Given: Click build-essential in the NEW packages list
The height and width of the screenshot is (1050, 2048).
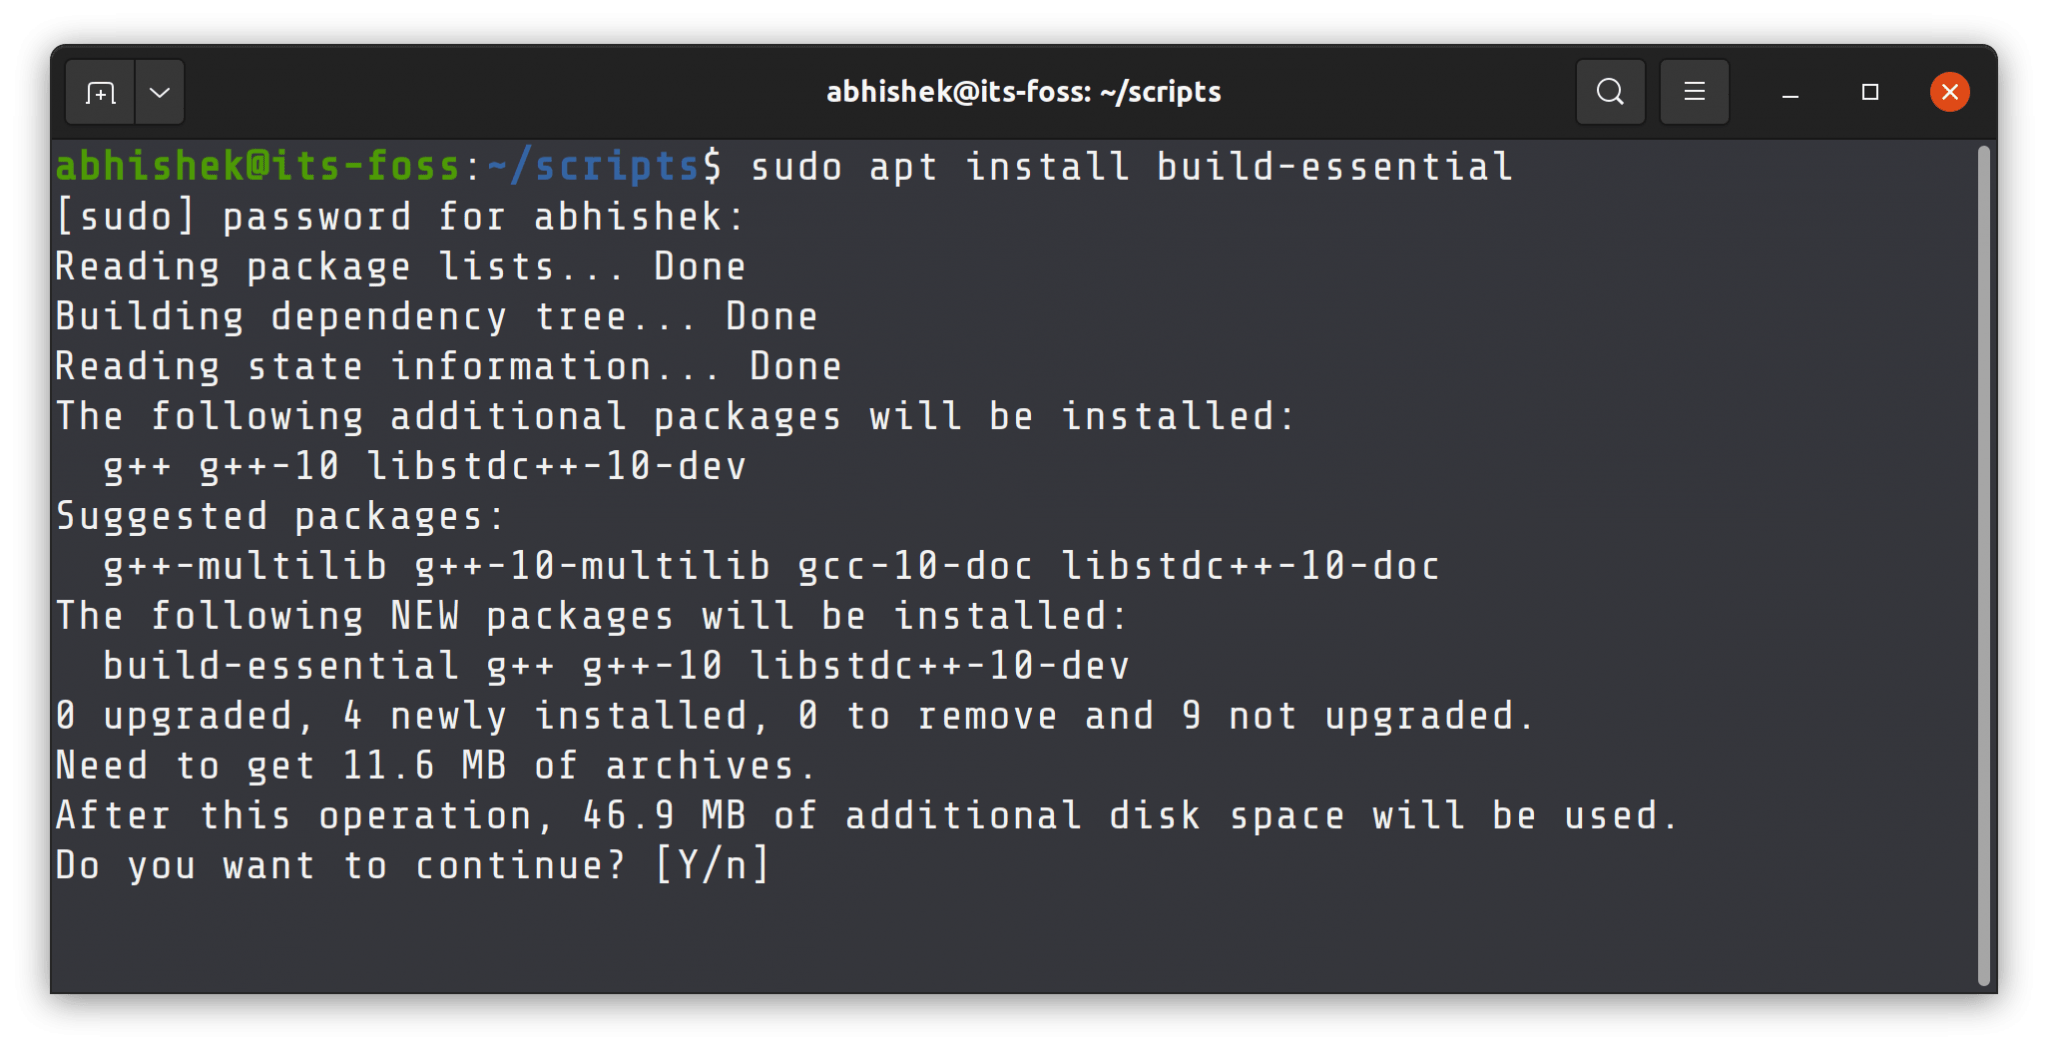Looking at the screenshot, I should point(281,666).
